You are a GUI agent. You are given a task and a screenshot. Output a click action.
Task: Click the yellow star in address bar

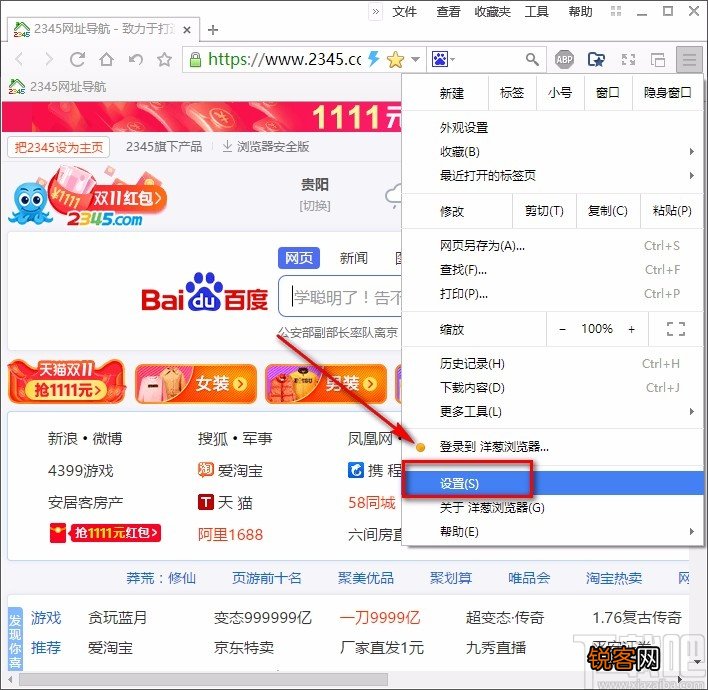point(395,59)
